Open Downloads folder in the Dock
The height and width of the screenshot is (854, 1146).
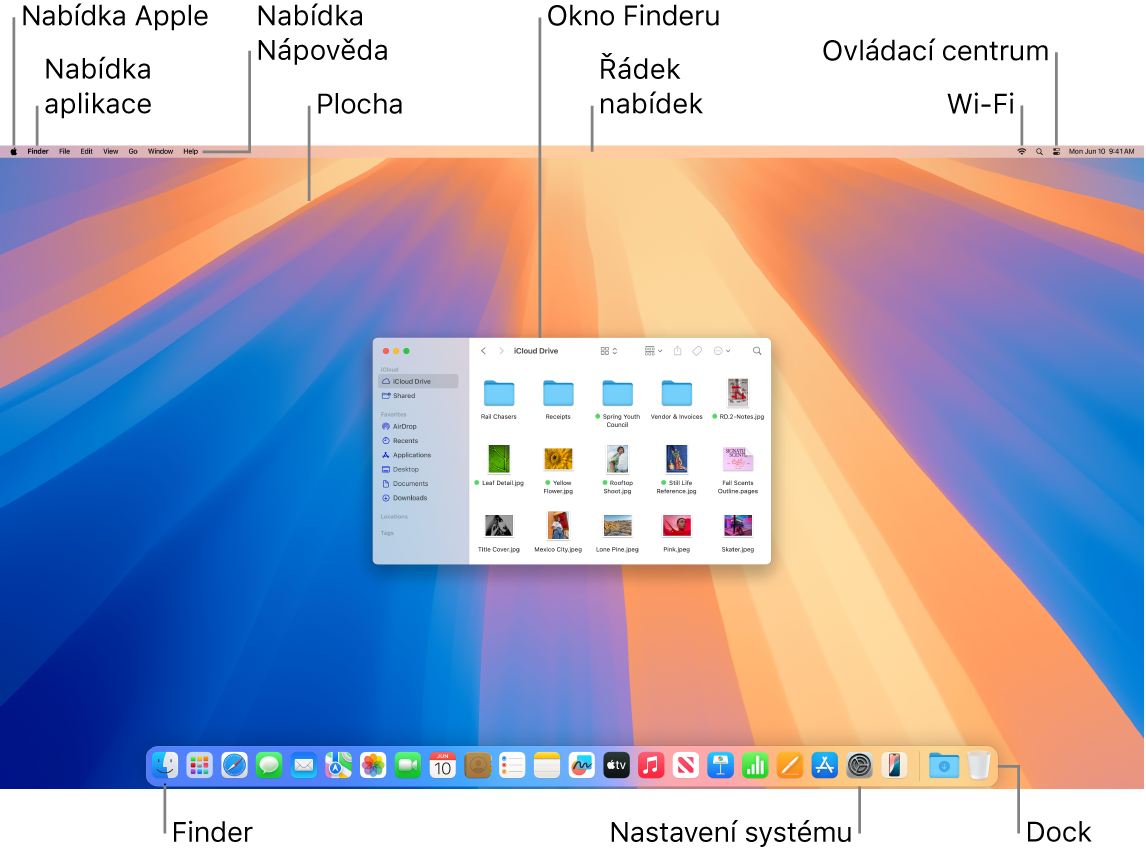944,766
